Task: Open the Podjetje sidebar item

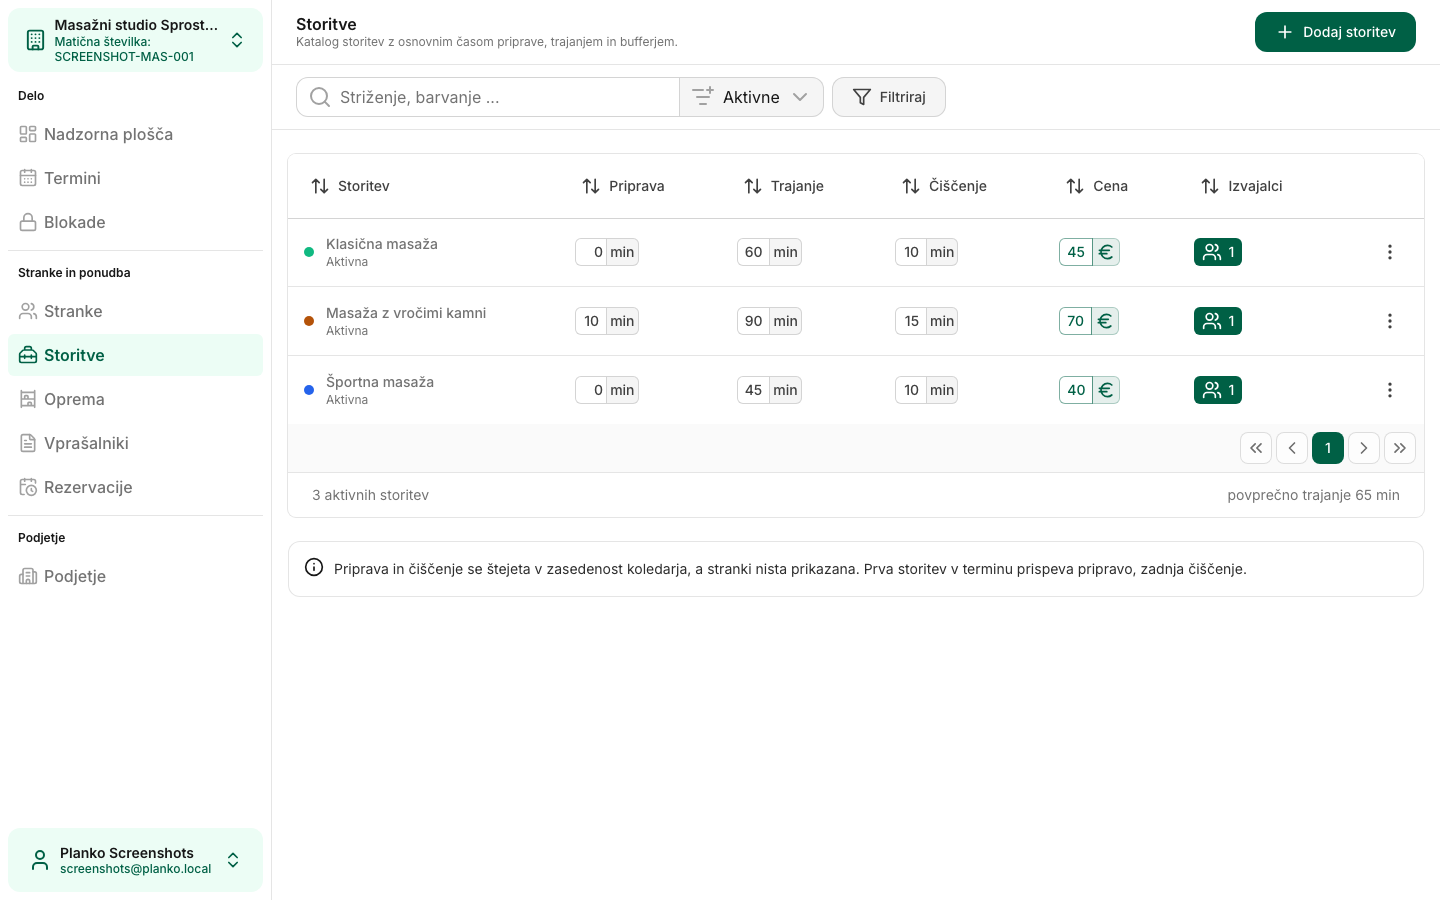Action: [135, 576]
